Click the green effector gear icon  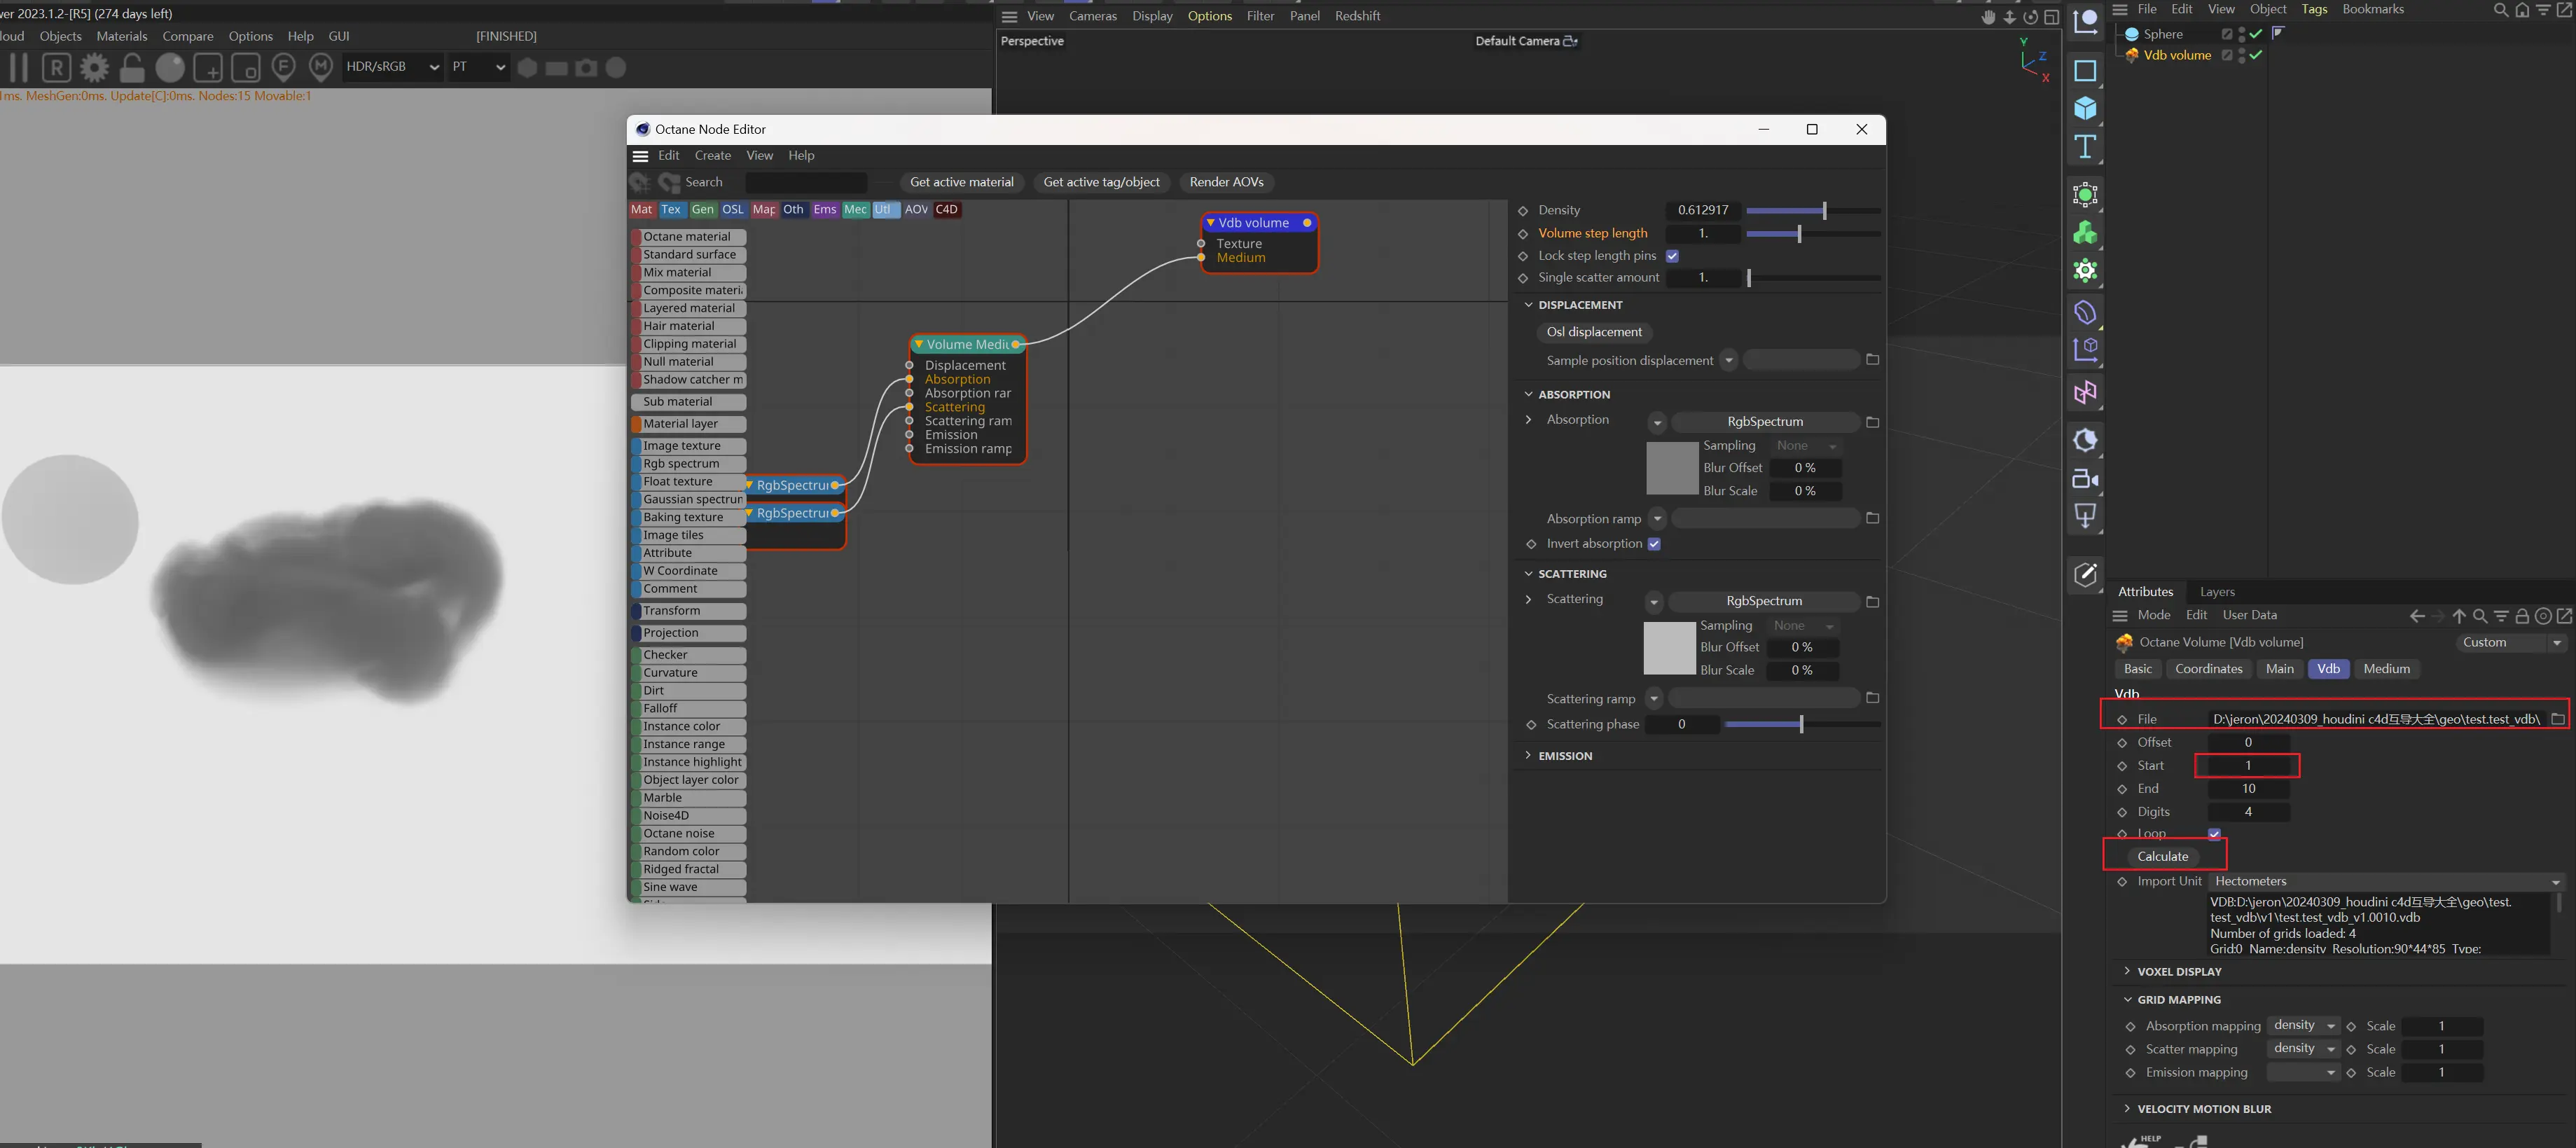[2085, 271]
